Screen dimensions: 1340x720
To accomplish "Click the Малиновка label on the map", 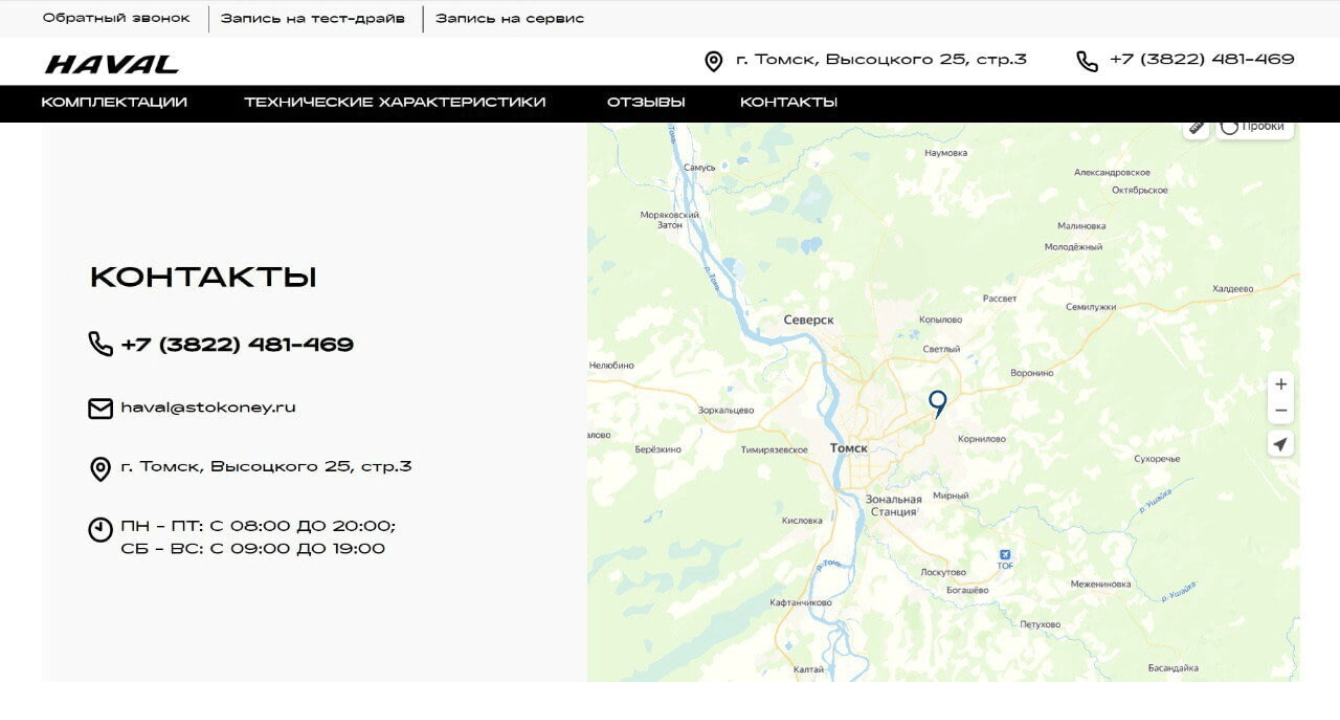I will pos(1082,227).
